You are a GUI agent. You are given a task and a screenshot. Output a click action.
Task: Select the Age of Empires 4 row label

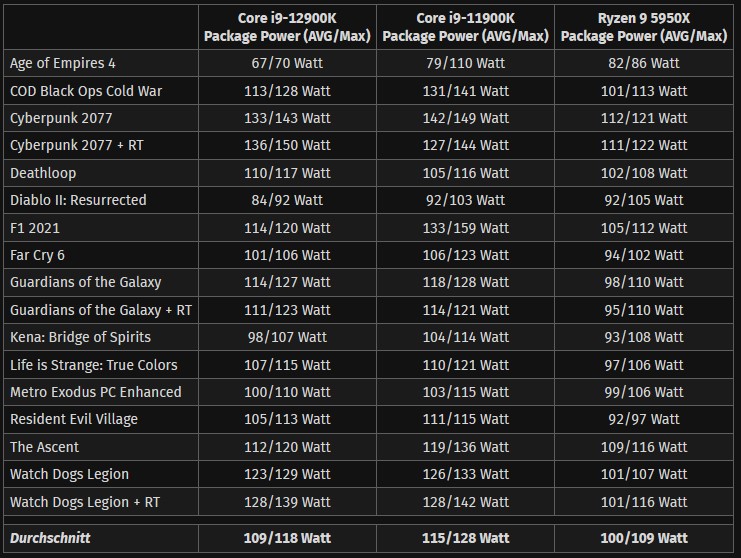[x=63, y=63]
